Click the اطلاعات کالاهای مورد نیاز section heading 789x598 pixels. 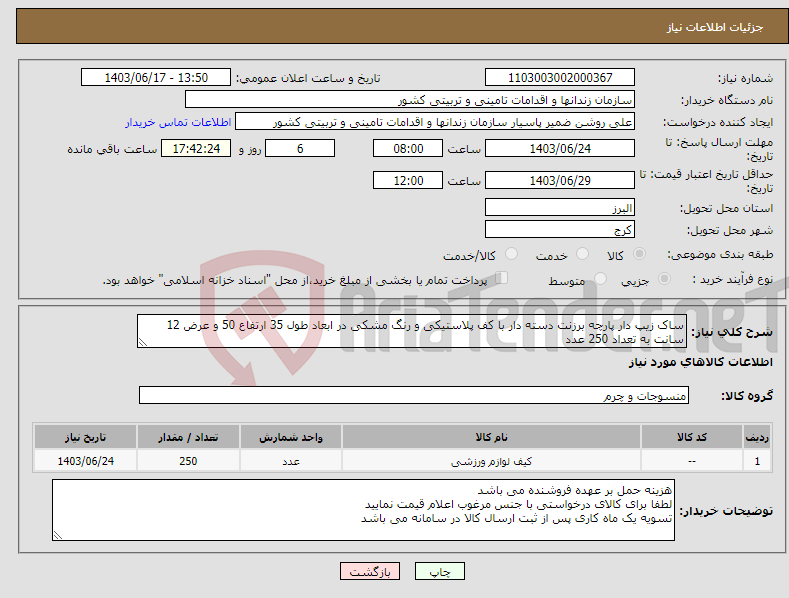pyautogui.click(x=700, y=362)
